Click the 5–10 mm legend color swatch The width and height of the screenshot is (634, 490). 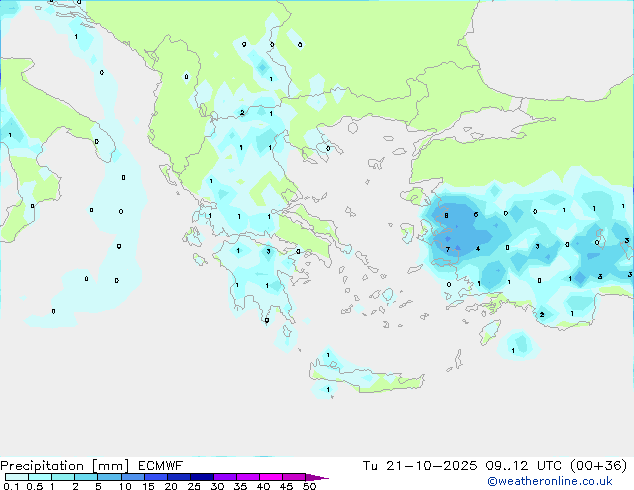point(109,477)
